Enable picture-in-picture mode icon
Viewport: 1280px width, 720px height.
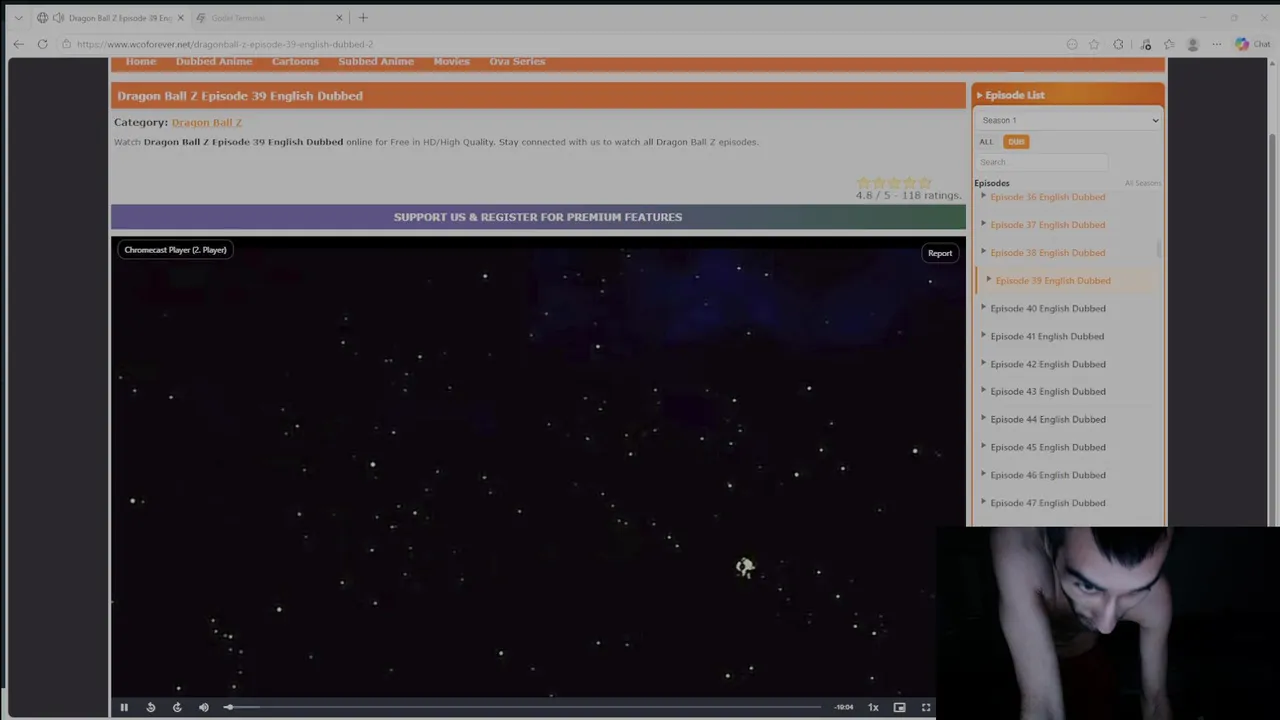point(899,707)
